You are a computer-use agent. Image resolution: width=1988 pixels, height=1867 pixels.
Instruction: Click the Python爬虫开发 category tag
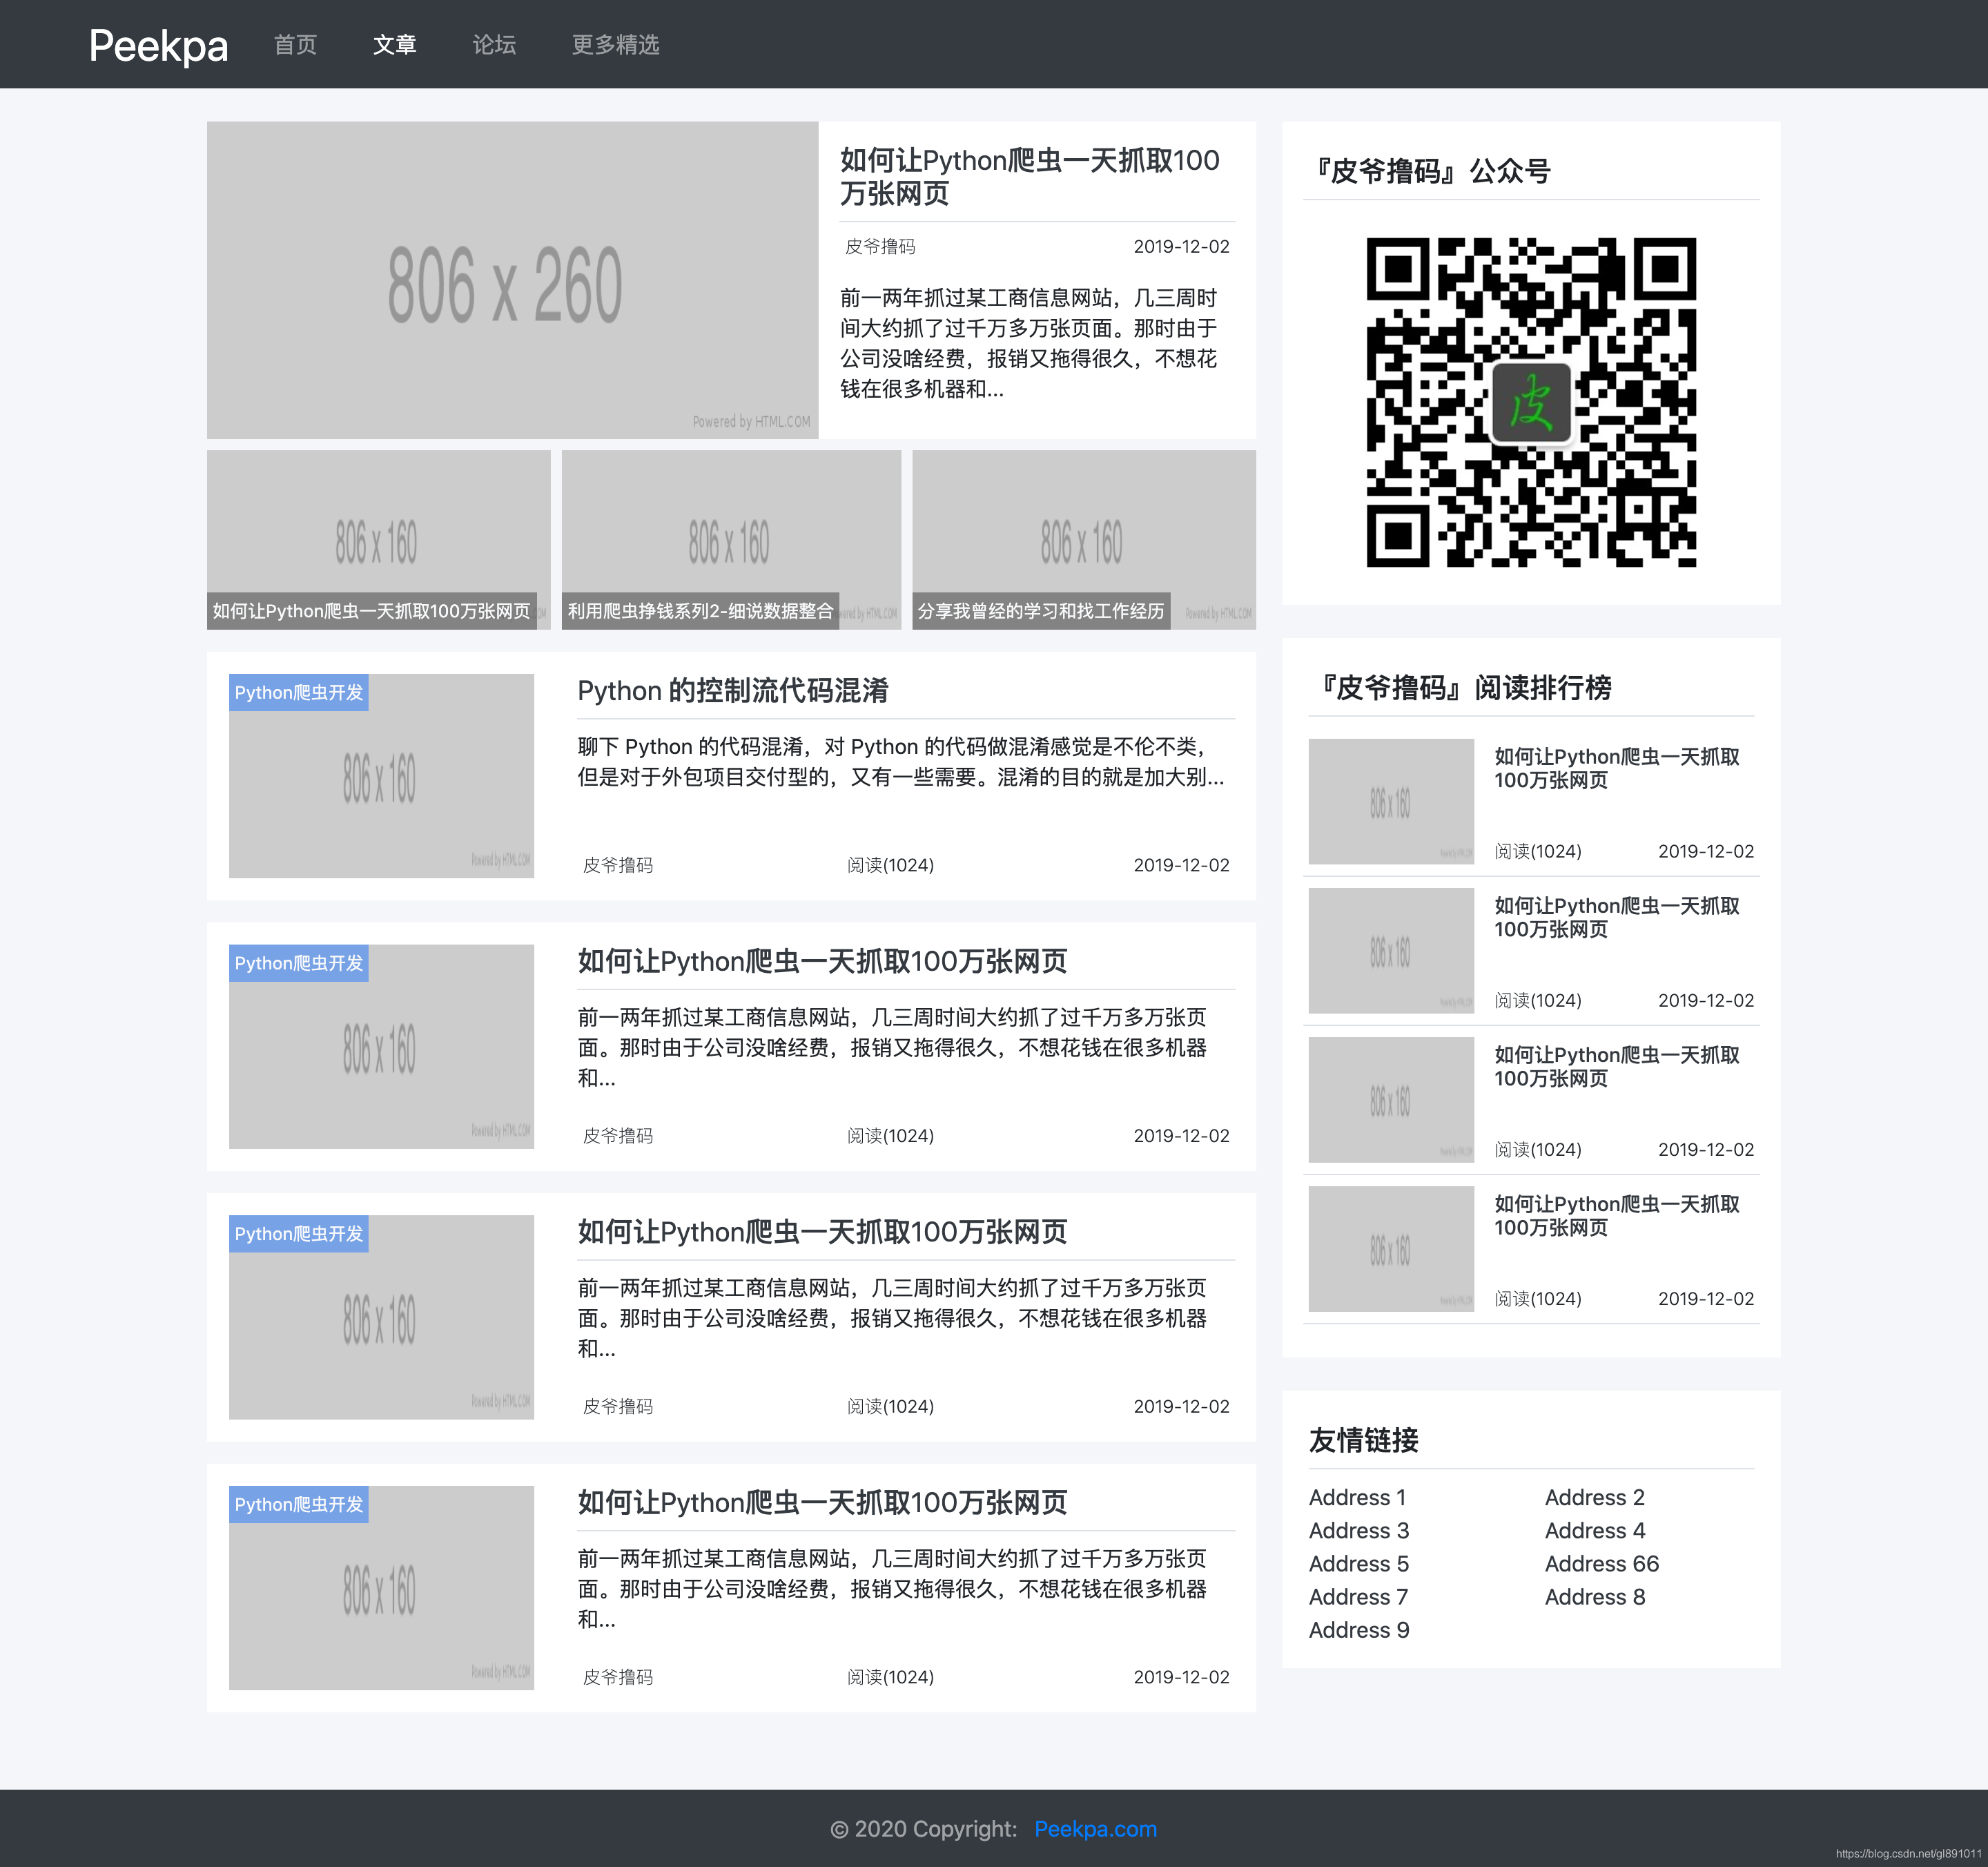point(298,692)
